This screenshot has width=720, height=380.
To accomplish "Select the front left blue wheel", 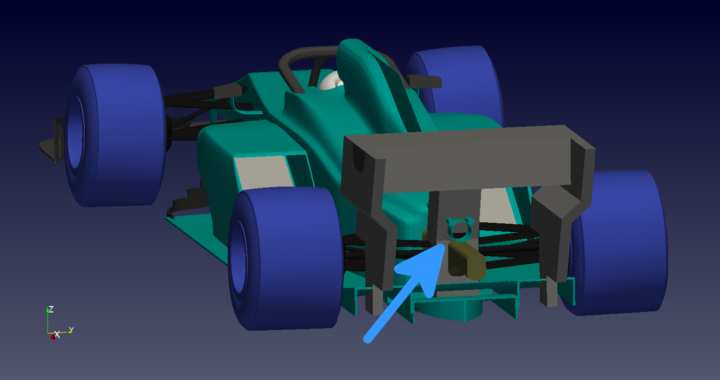I will point(115,135).
